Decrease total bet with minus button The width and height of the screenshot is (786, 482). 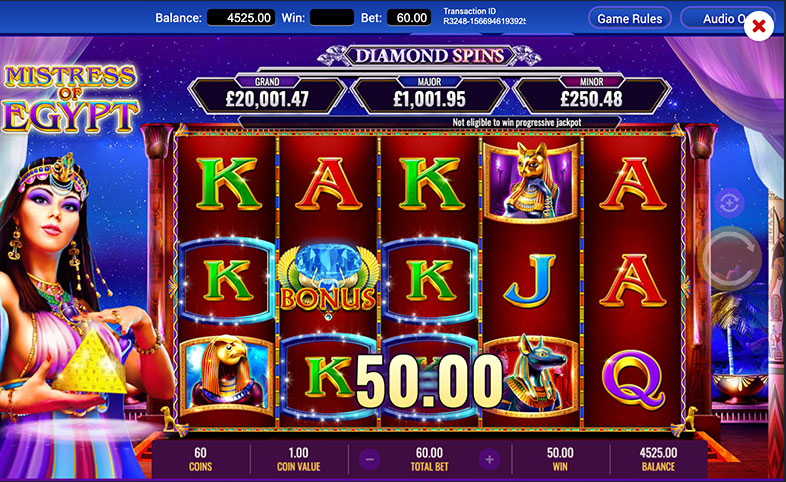pyautogui.click(x=369, y=459)
